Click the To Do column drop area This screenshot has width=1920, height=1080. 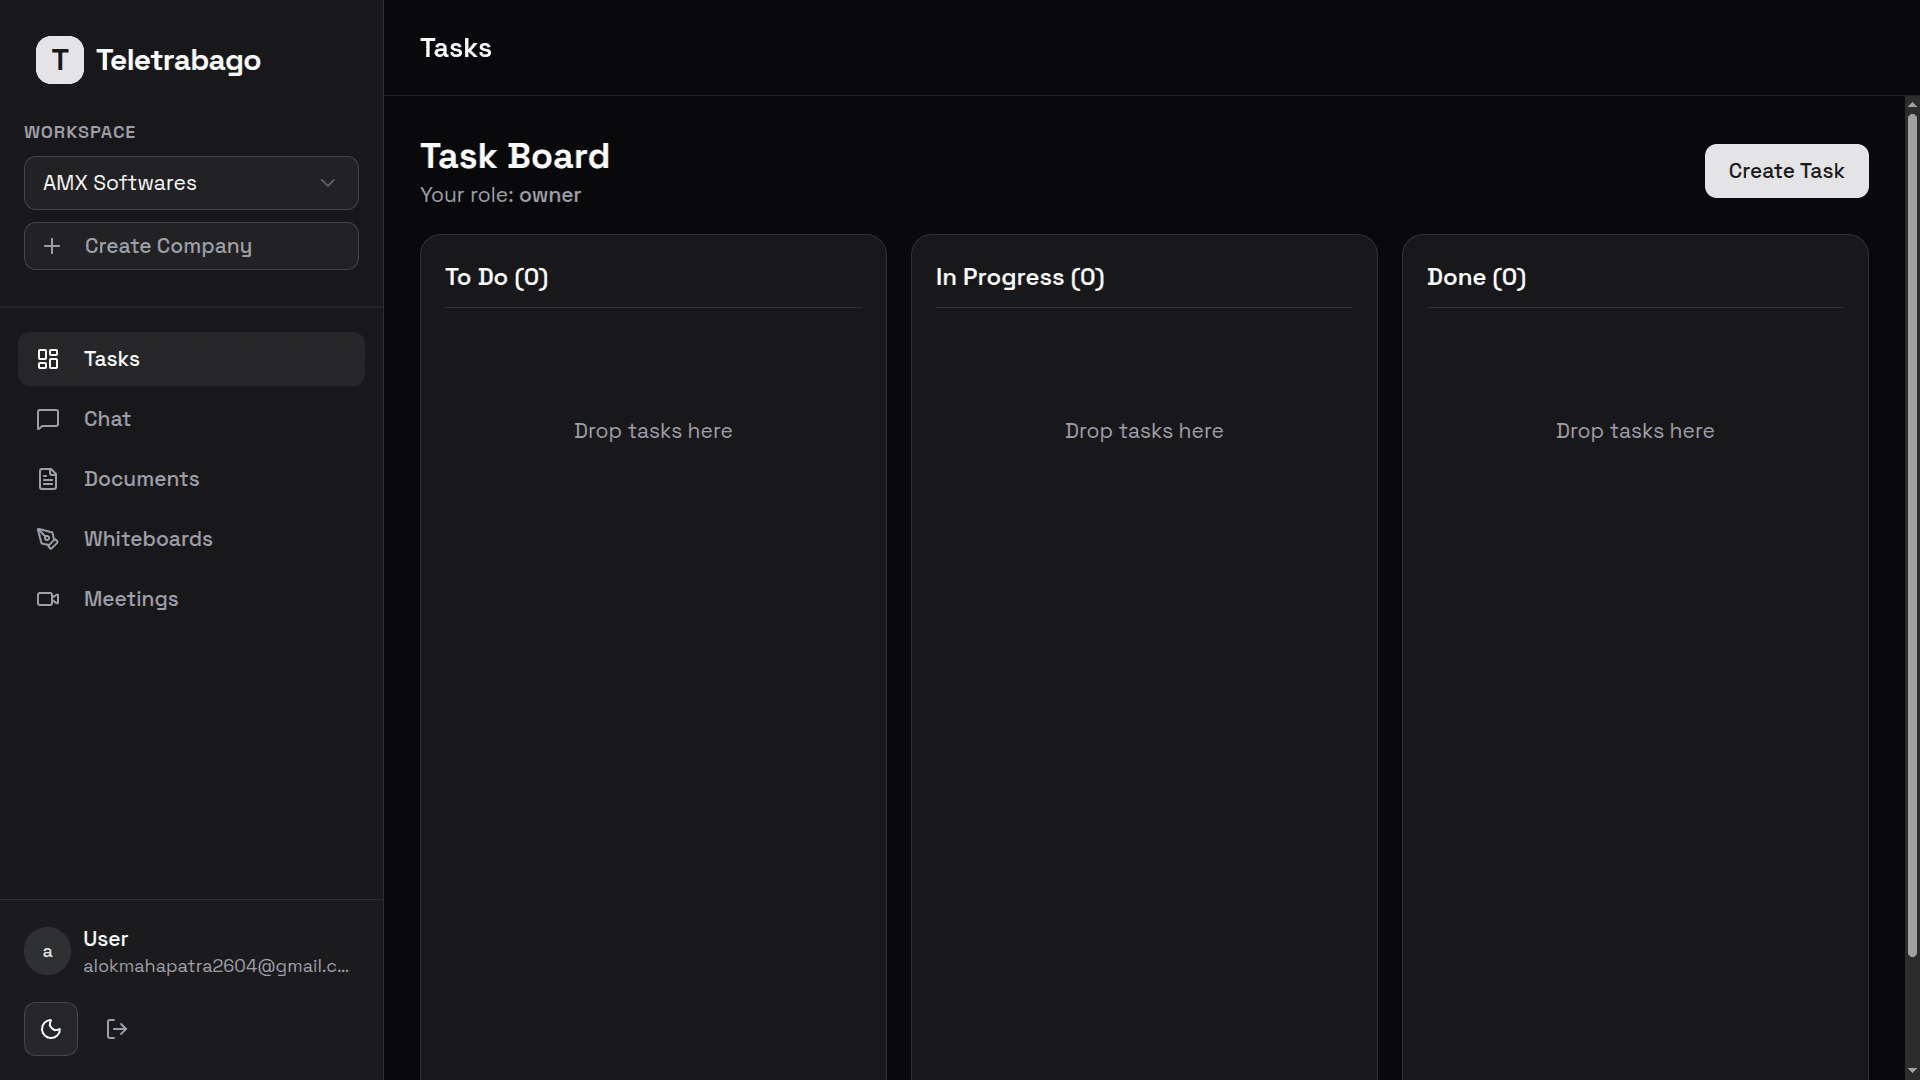pos(653,431)
